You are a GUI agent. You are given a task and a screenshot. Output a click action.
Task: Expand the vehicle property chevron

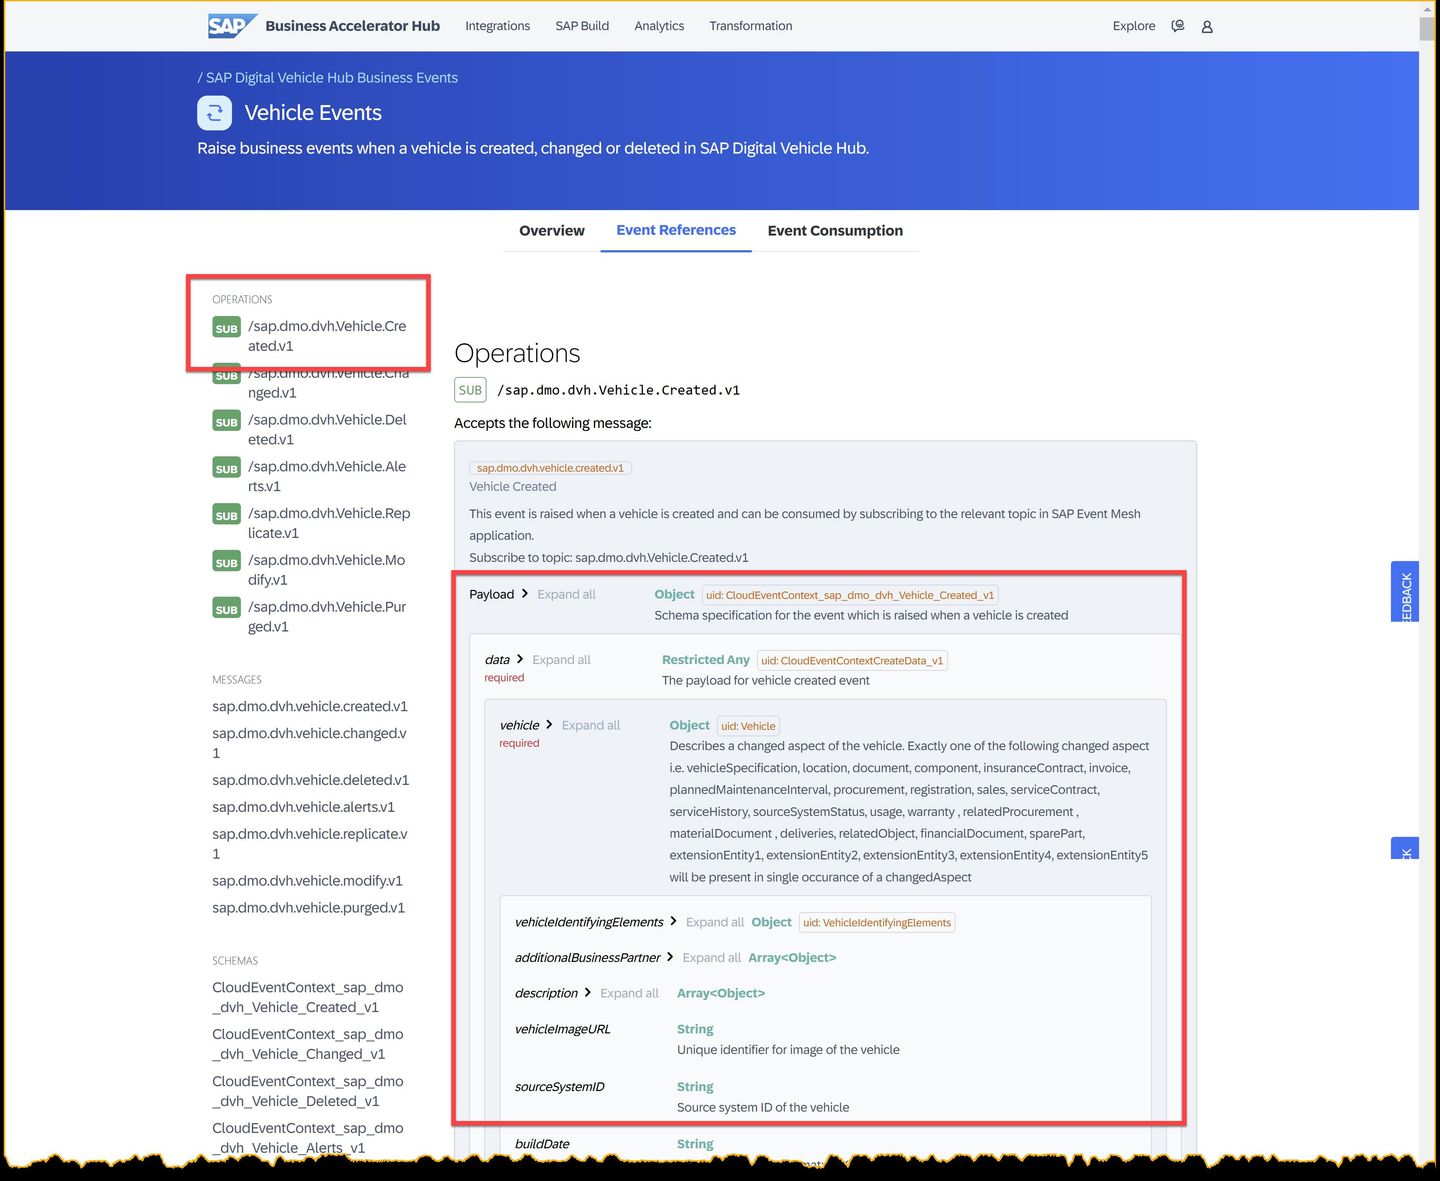[x=549, y=725]
